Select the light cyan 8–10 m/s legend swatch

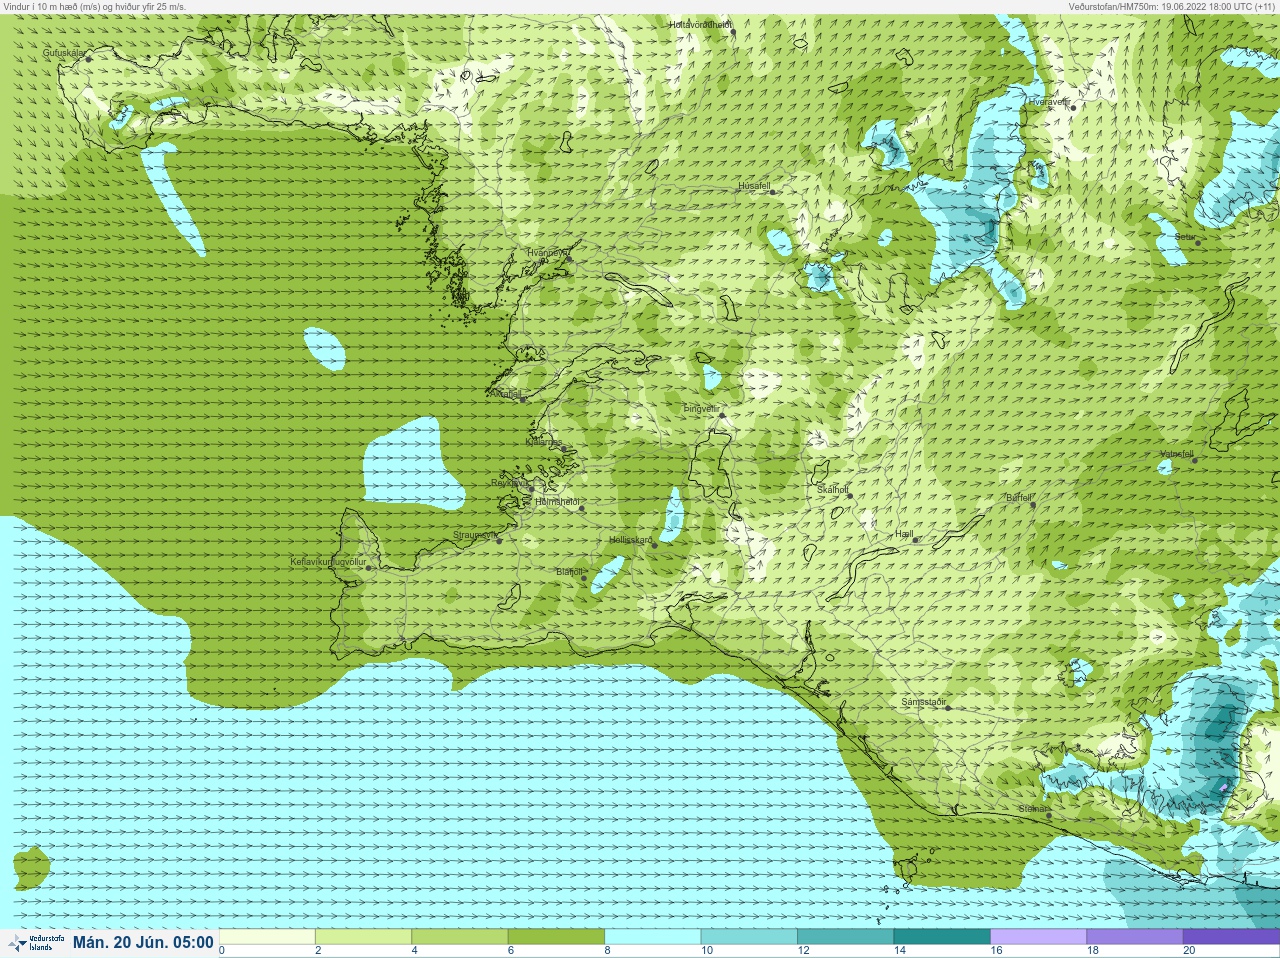[x=653, y=937]
